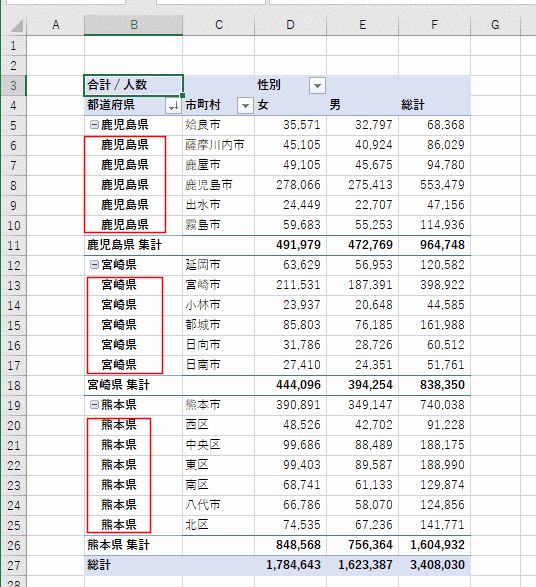Select column G header
Screen dimensions: 536x587
pos(495,25)
